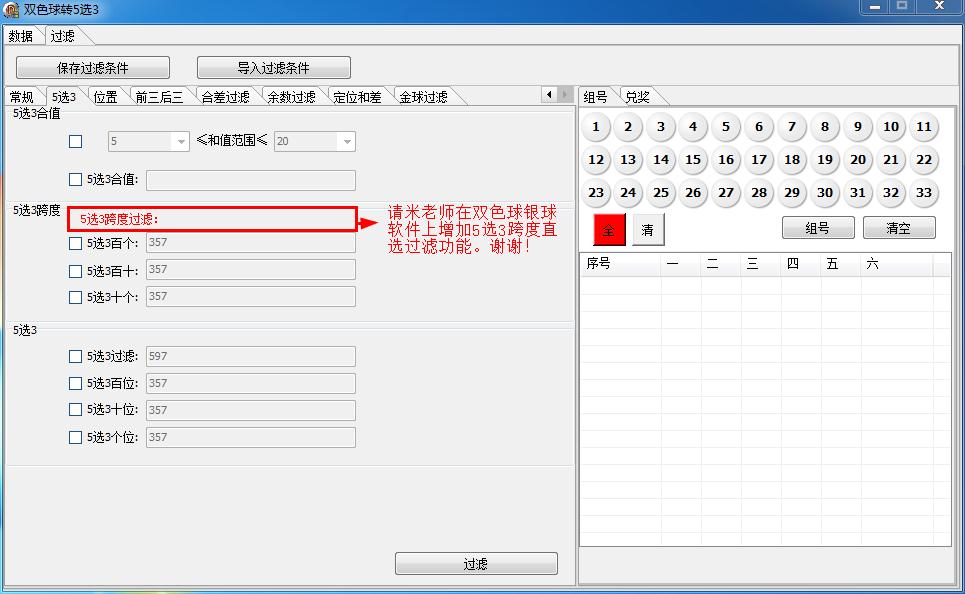Image resolution: width=965 pixels, height=594 pixels.
Task: Open the maximum sum dropdown showing 20
Action: click(x=314, y=142)
